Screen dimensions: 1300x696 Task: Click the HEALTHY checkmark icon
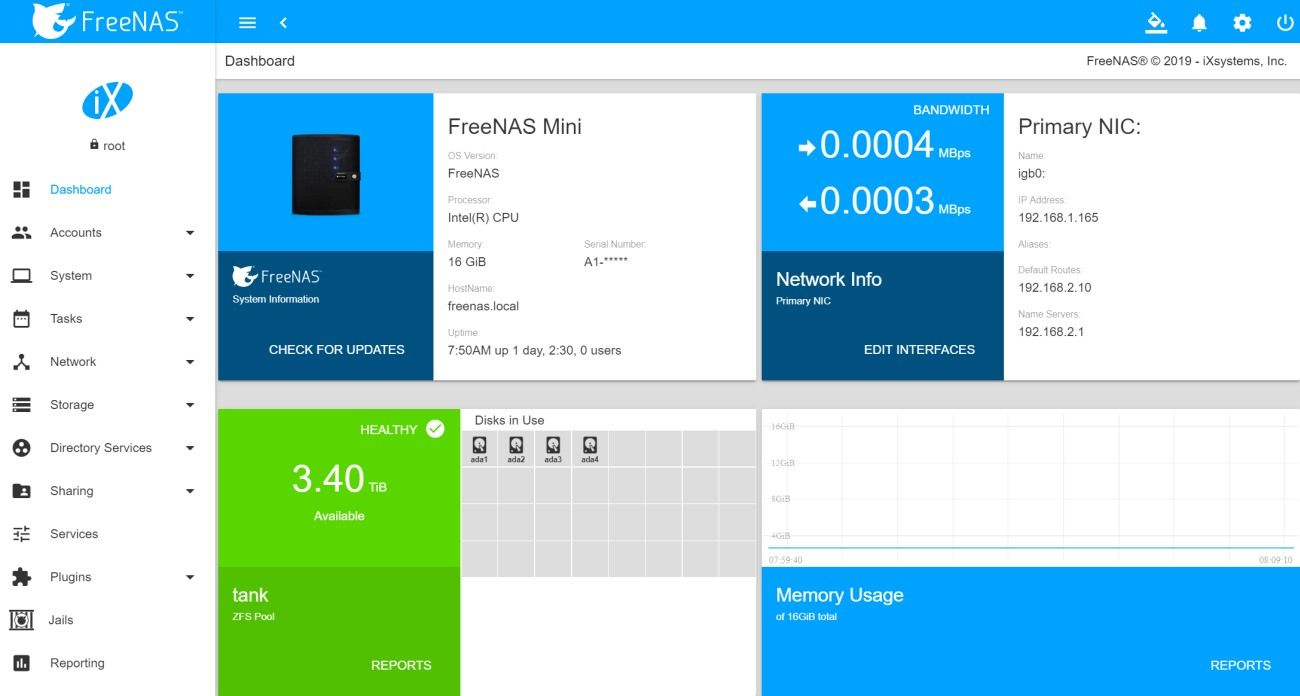pyautogui.click(x=435, y=429)
